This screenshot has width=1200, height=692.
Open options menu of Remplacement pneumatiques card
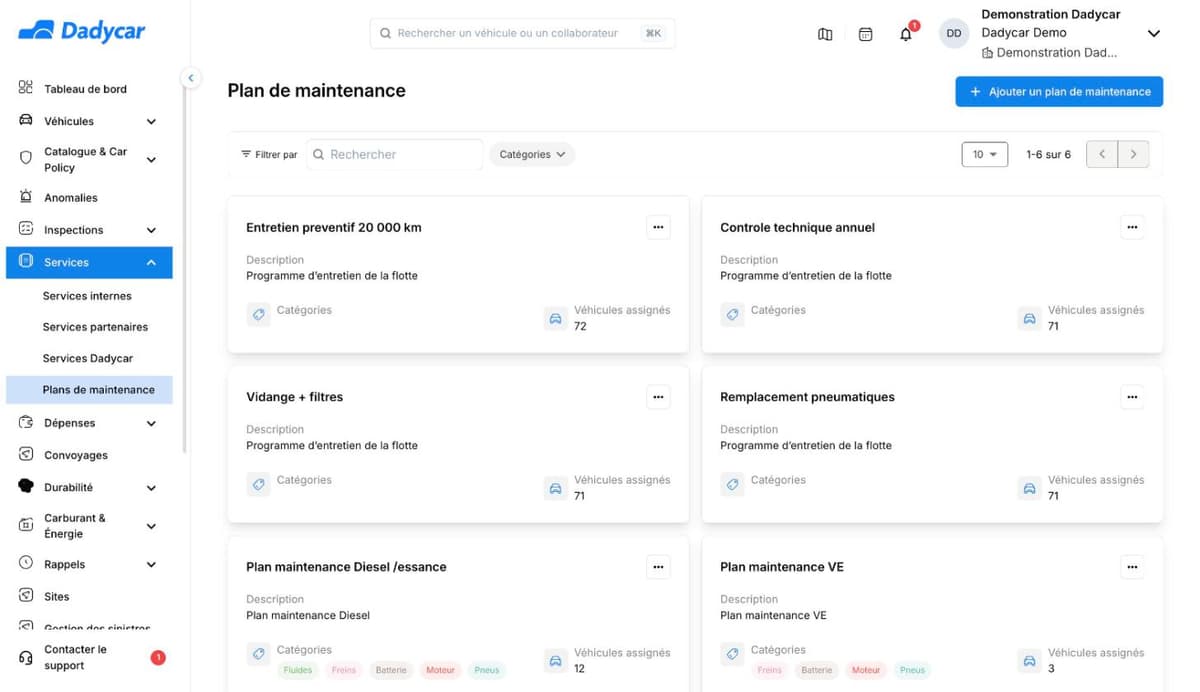click(1132, 397)
